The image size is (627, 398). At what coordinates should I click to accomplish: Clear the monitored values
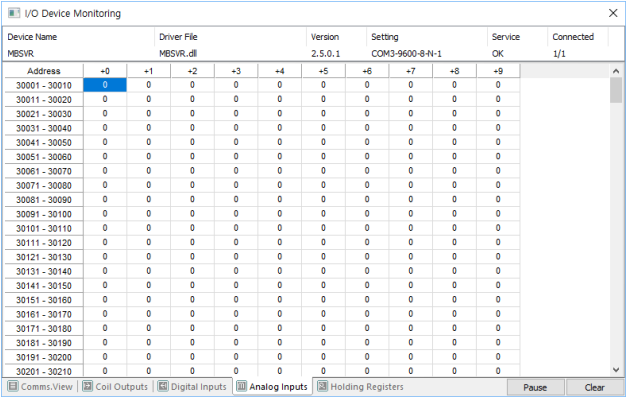(595, 388)
